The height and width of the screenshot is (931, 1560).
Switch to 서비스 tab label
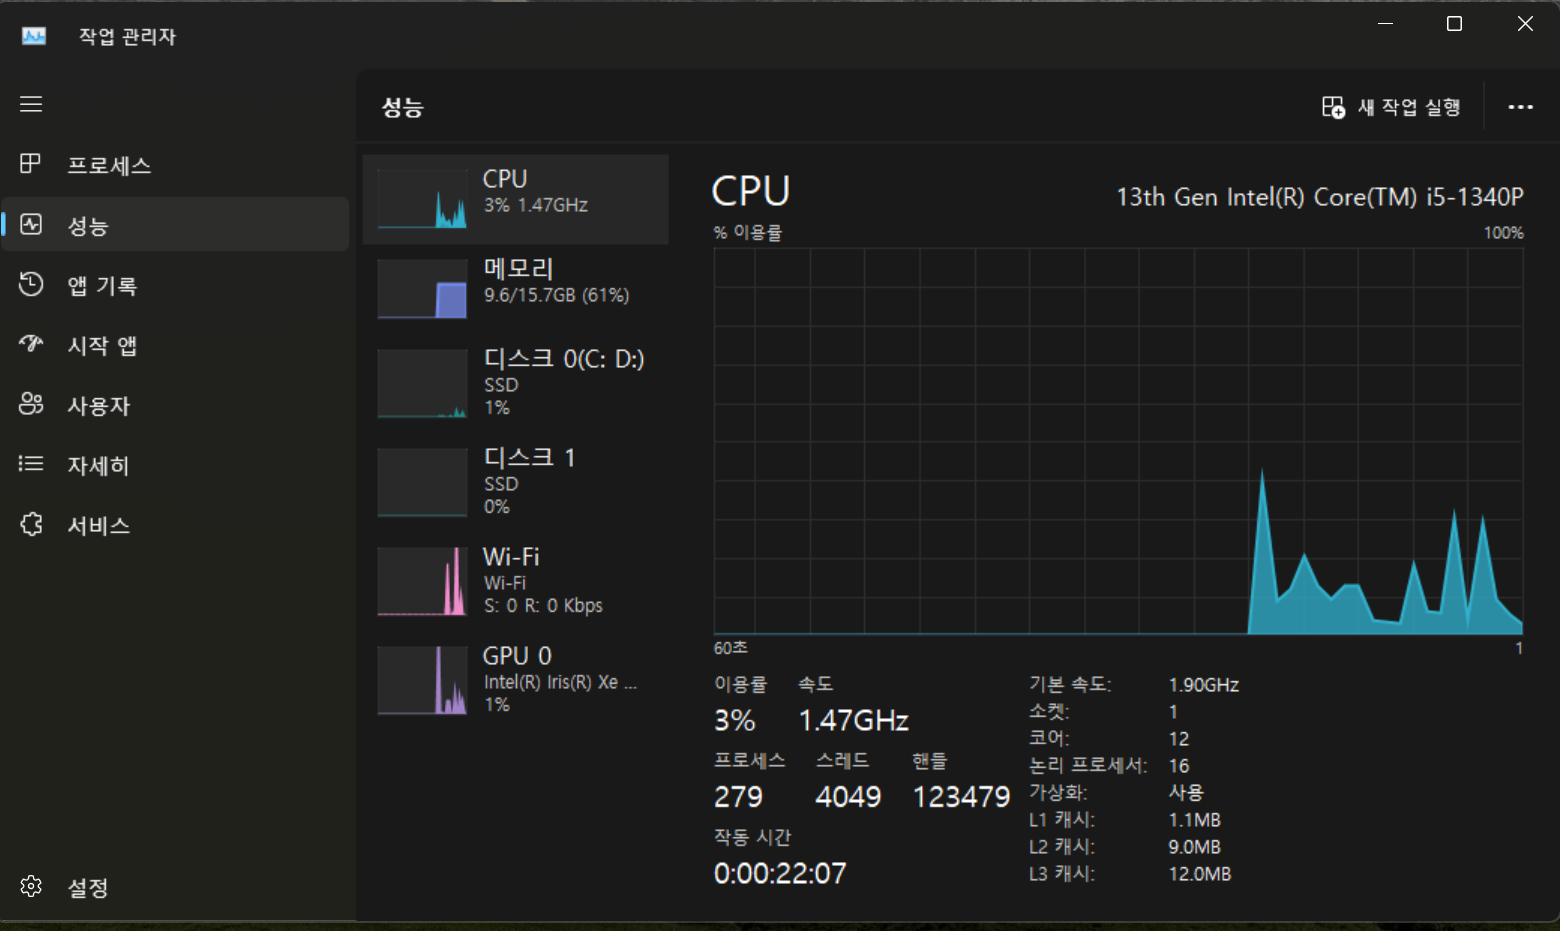click(x=99, y=525)
